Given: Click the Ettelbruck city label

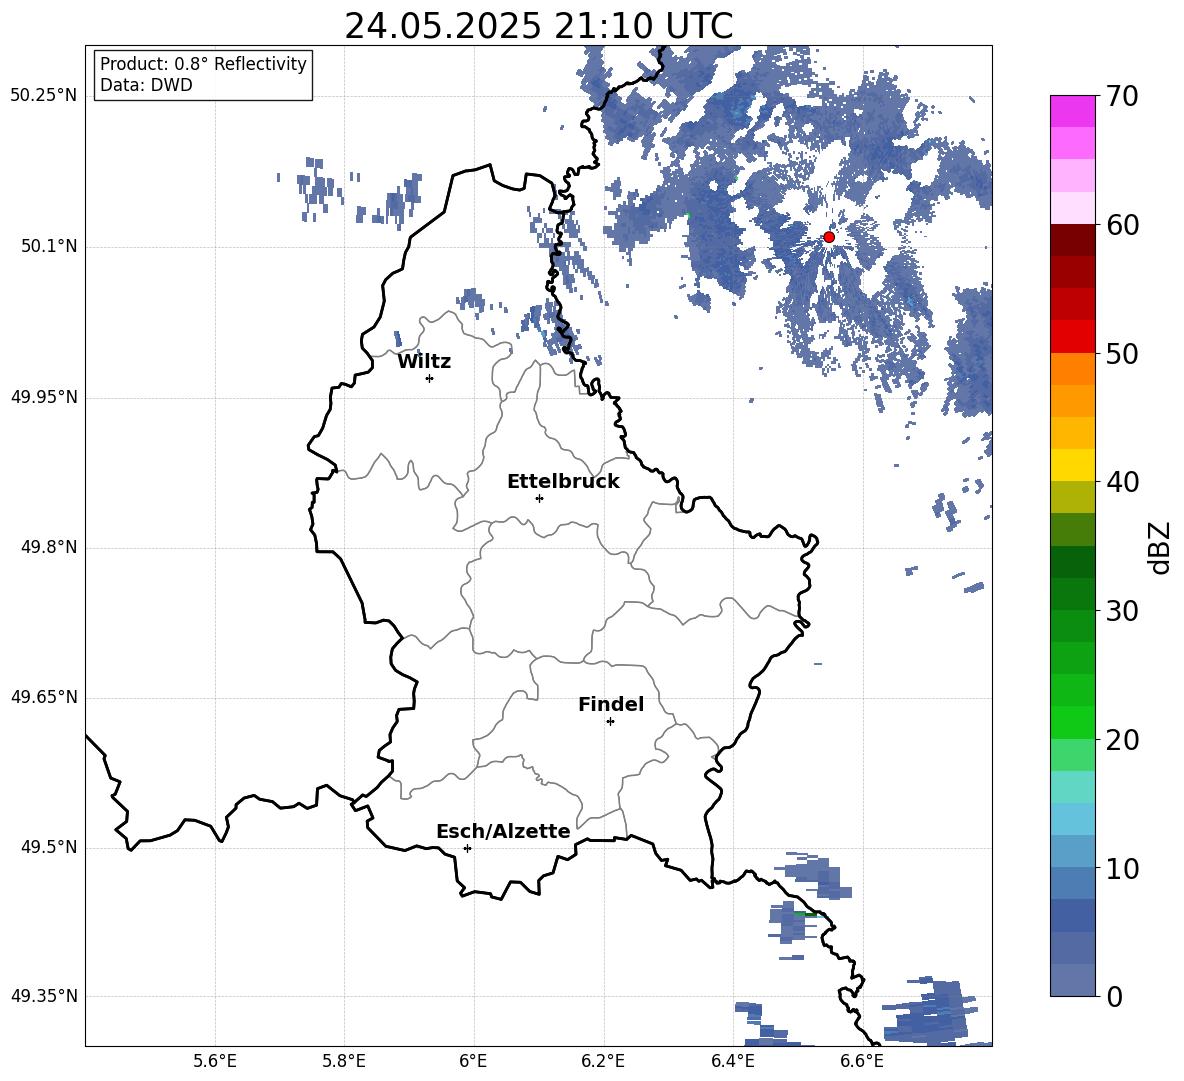Looking at the screenshot, I should [563, 482].
